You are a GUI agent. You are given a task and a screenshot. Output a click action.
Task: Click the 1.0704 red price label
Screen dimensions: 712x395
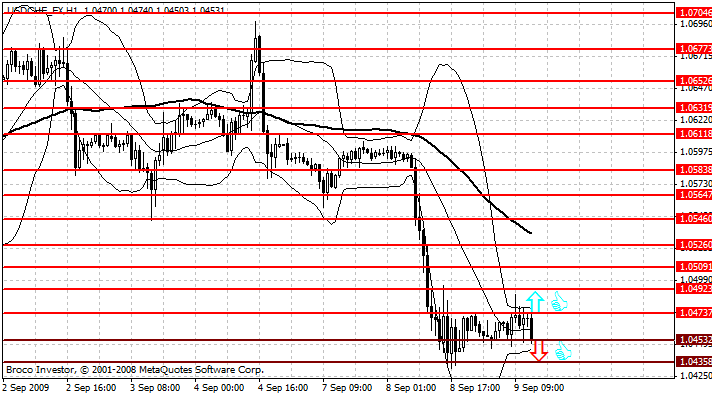pyautogui.click(x=694, y=13)
